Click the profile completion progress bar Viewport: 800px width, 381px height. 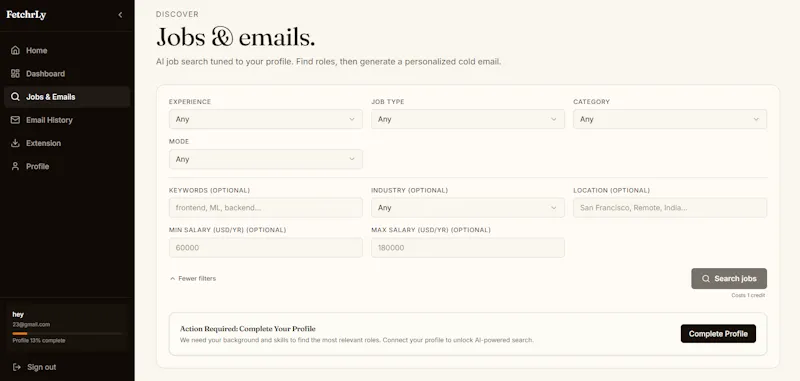tap(67, 333)
